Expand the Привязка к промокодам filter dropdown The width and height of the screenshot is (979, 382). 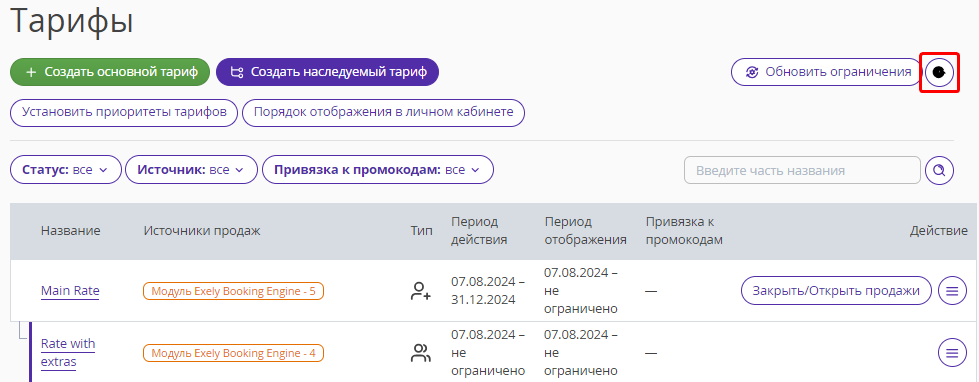pyautogui.click(x=378, y=170)
